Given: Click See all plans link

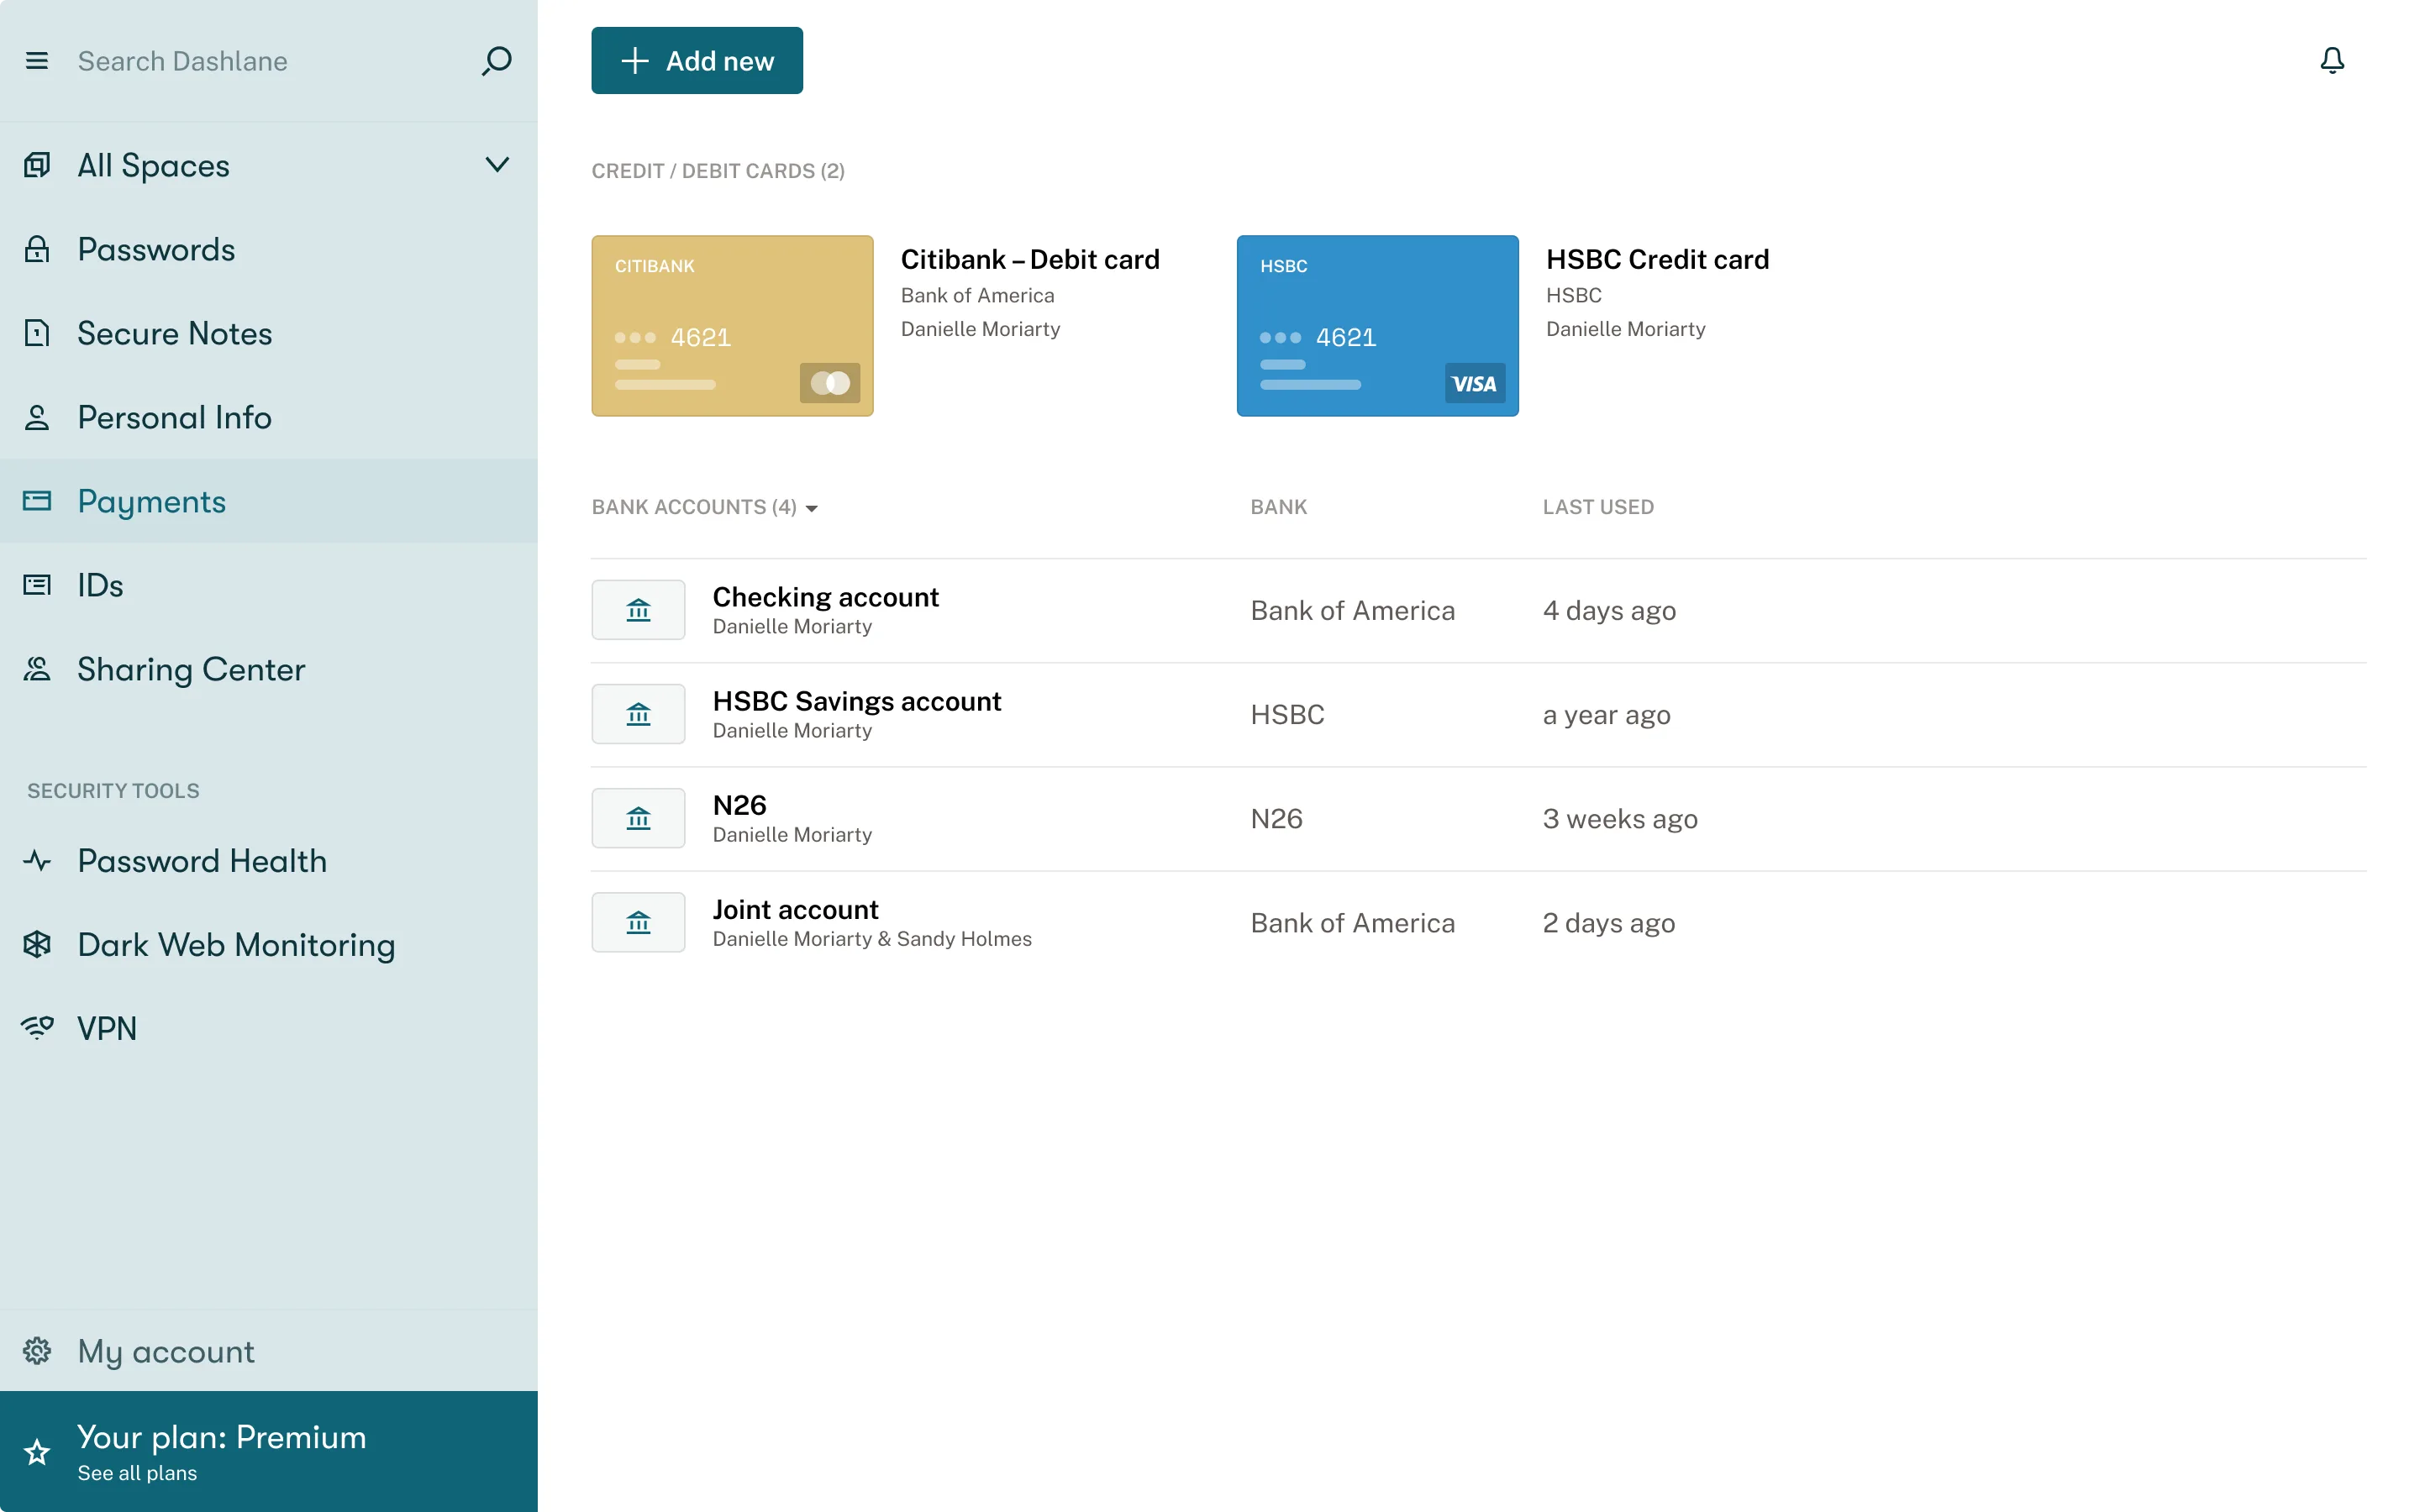Looking at the screenshot, I should click(x=137, y=1473).
